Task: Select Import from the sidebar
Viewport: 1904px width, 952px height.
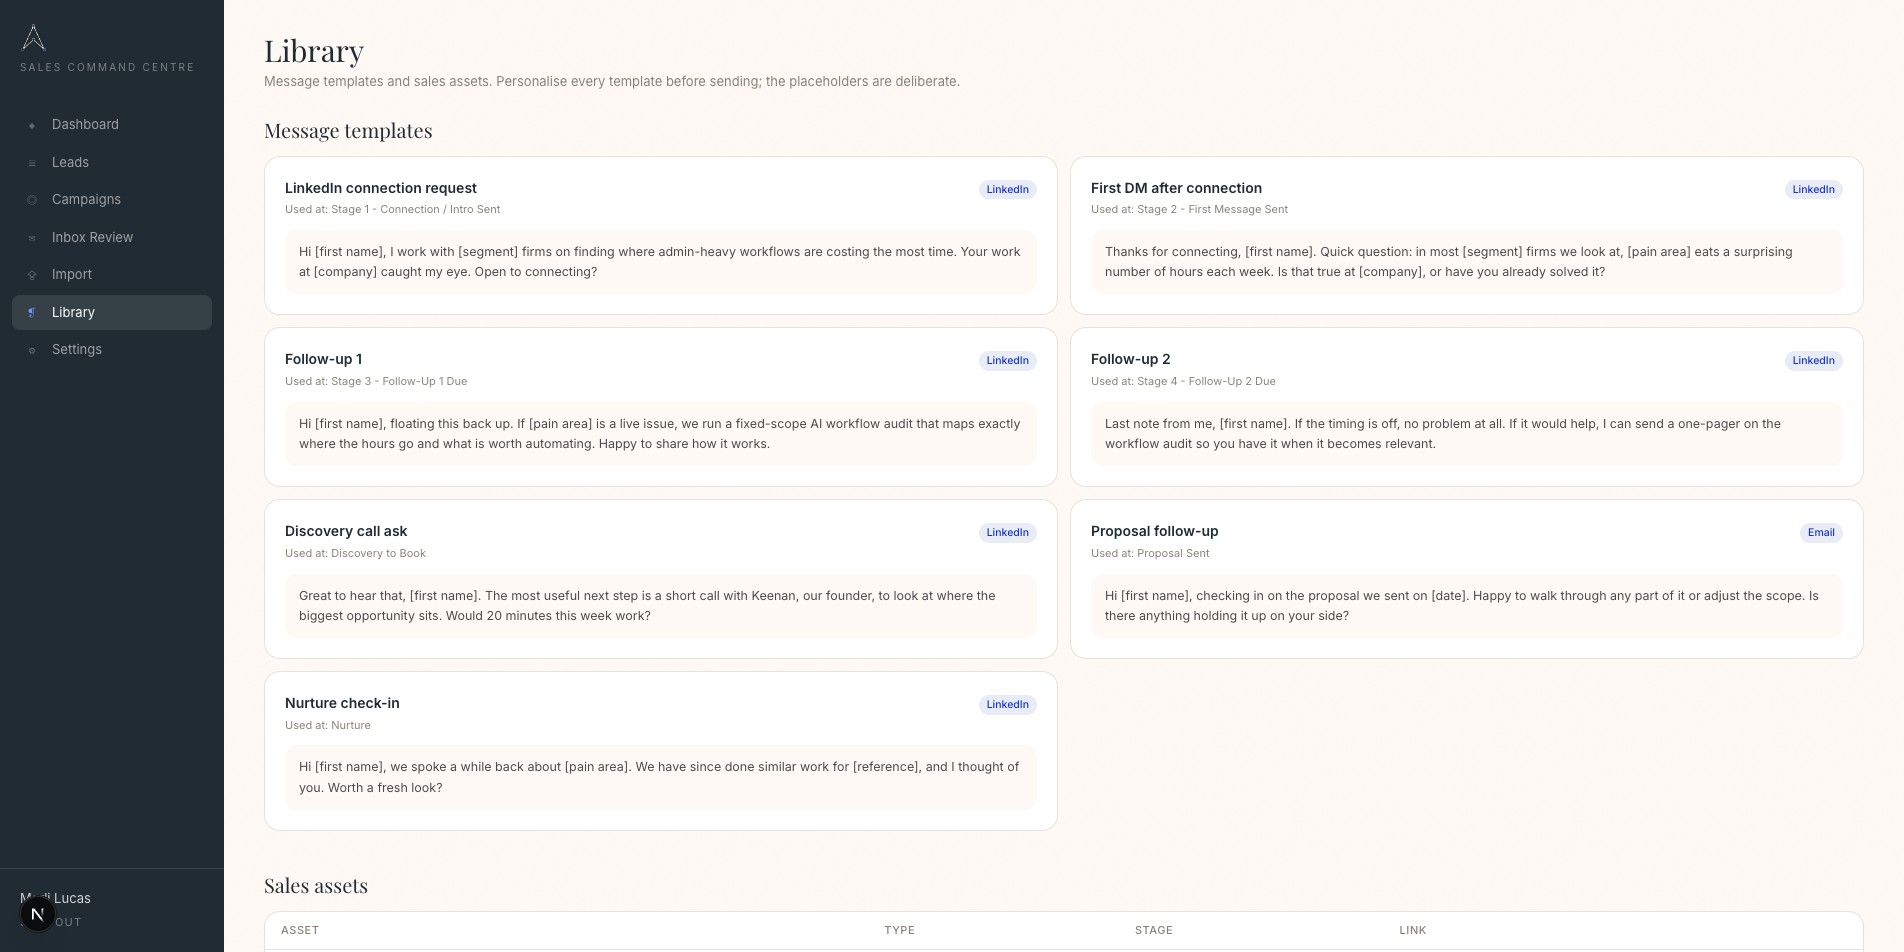Action: [112, 275]
